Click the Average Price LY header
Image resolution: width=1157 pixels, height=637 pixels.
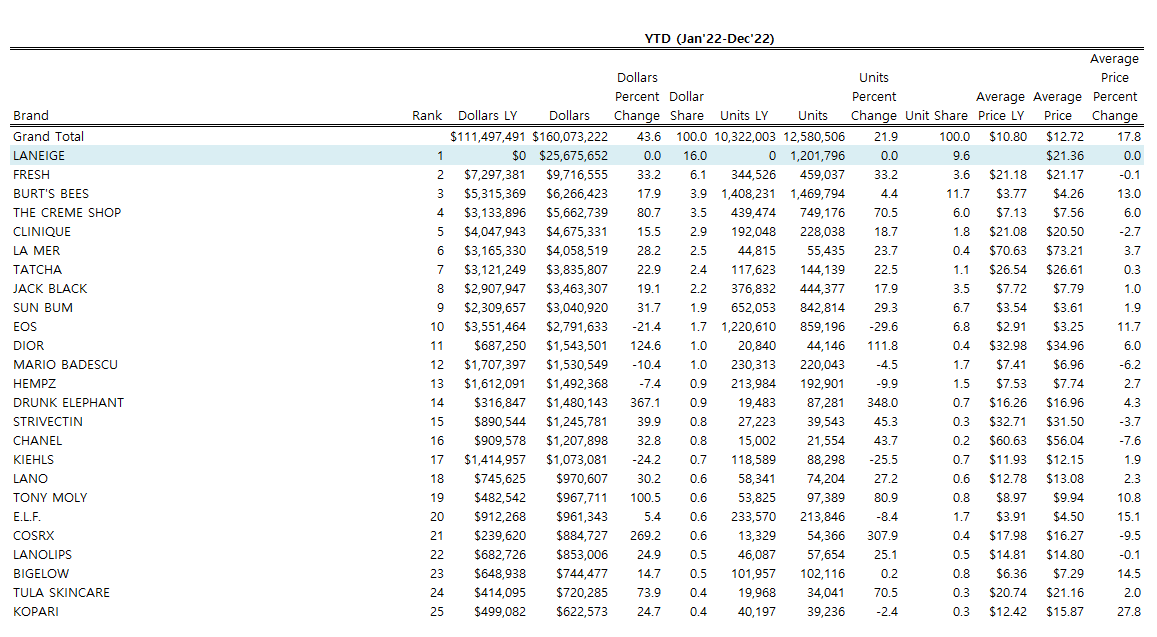click(x=1000, y=106)
